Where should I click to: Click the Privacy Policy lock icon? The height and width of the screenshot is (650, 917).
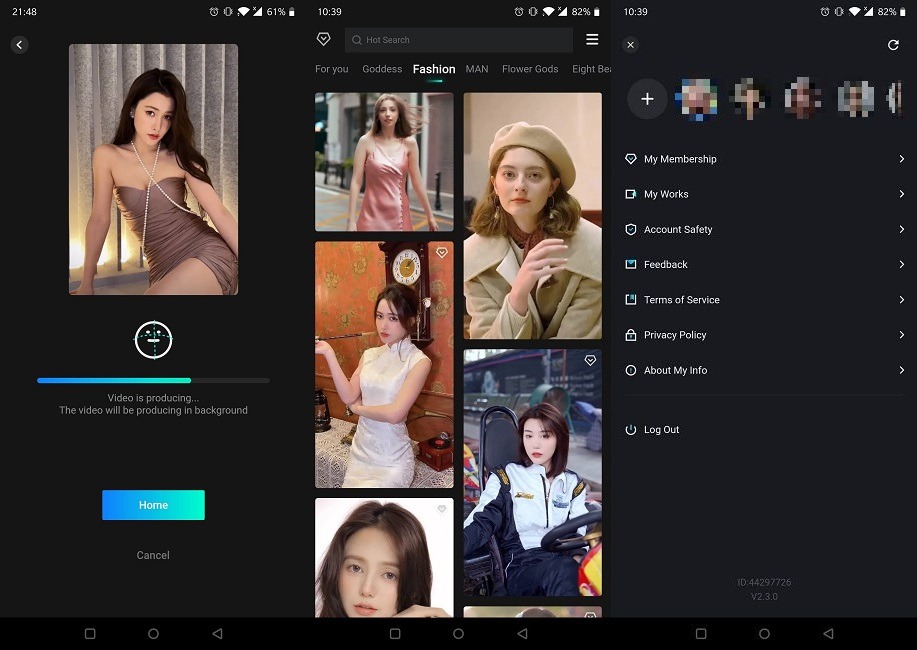[x=630, y=335]
